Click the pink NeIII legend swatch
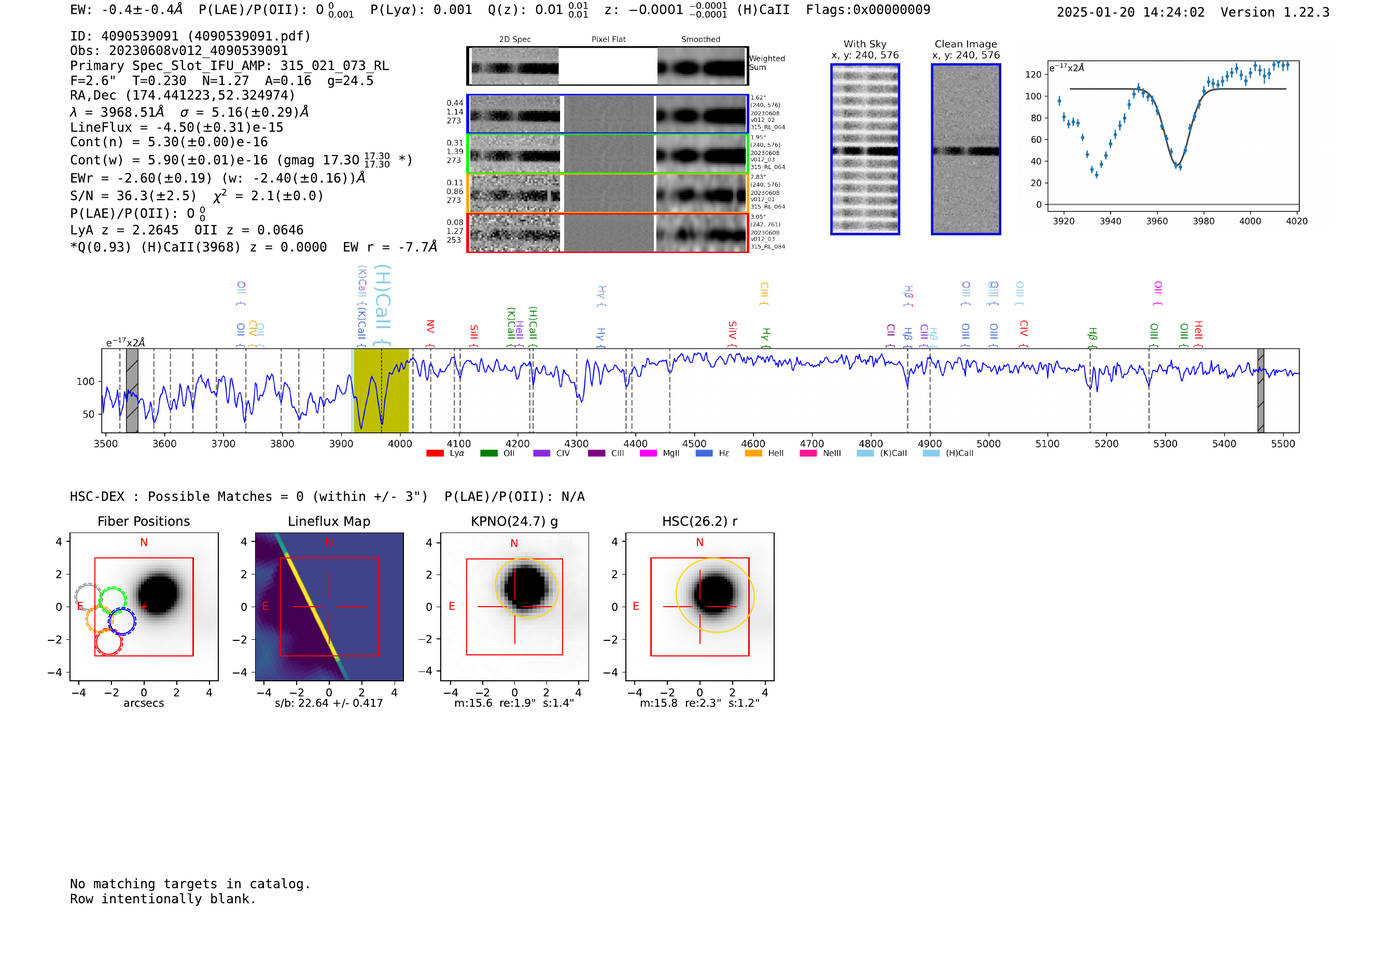Screen dimensions: 1400x953 808,453
